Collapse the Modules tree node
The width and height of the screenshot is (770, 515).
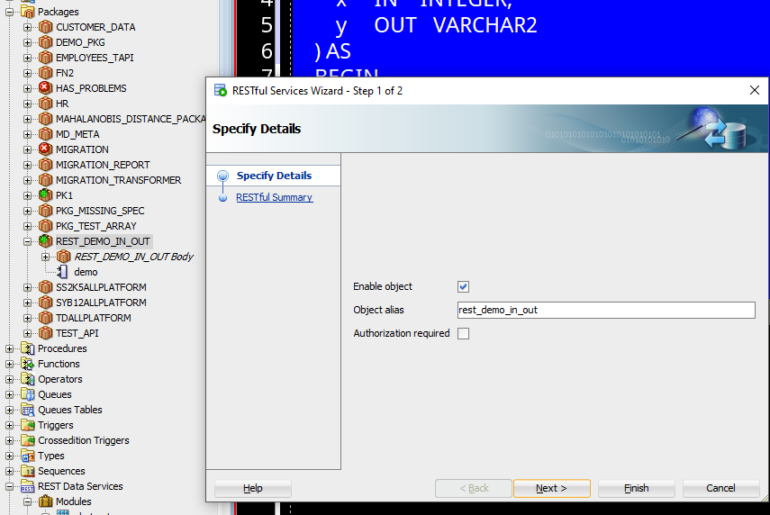point(28,502)
